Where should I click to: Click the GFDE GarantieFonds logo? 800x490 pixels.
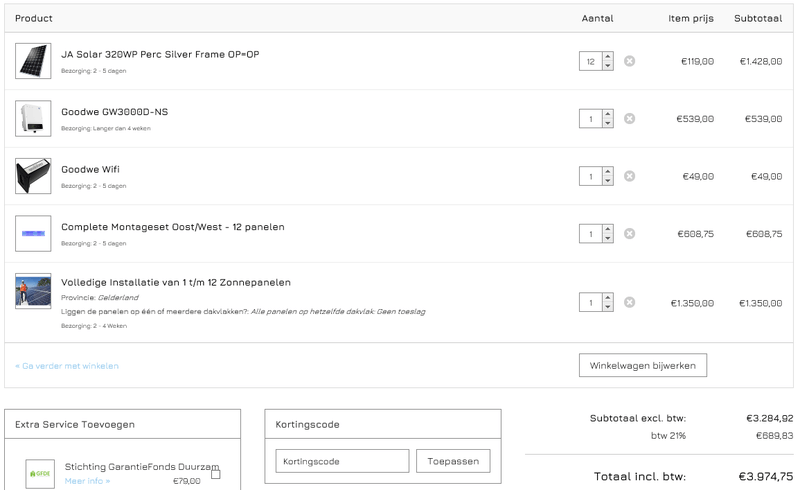click(x=40, y=474)
